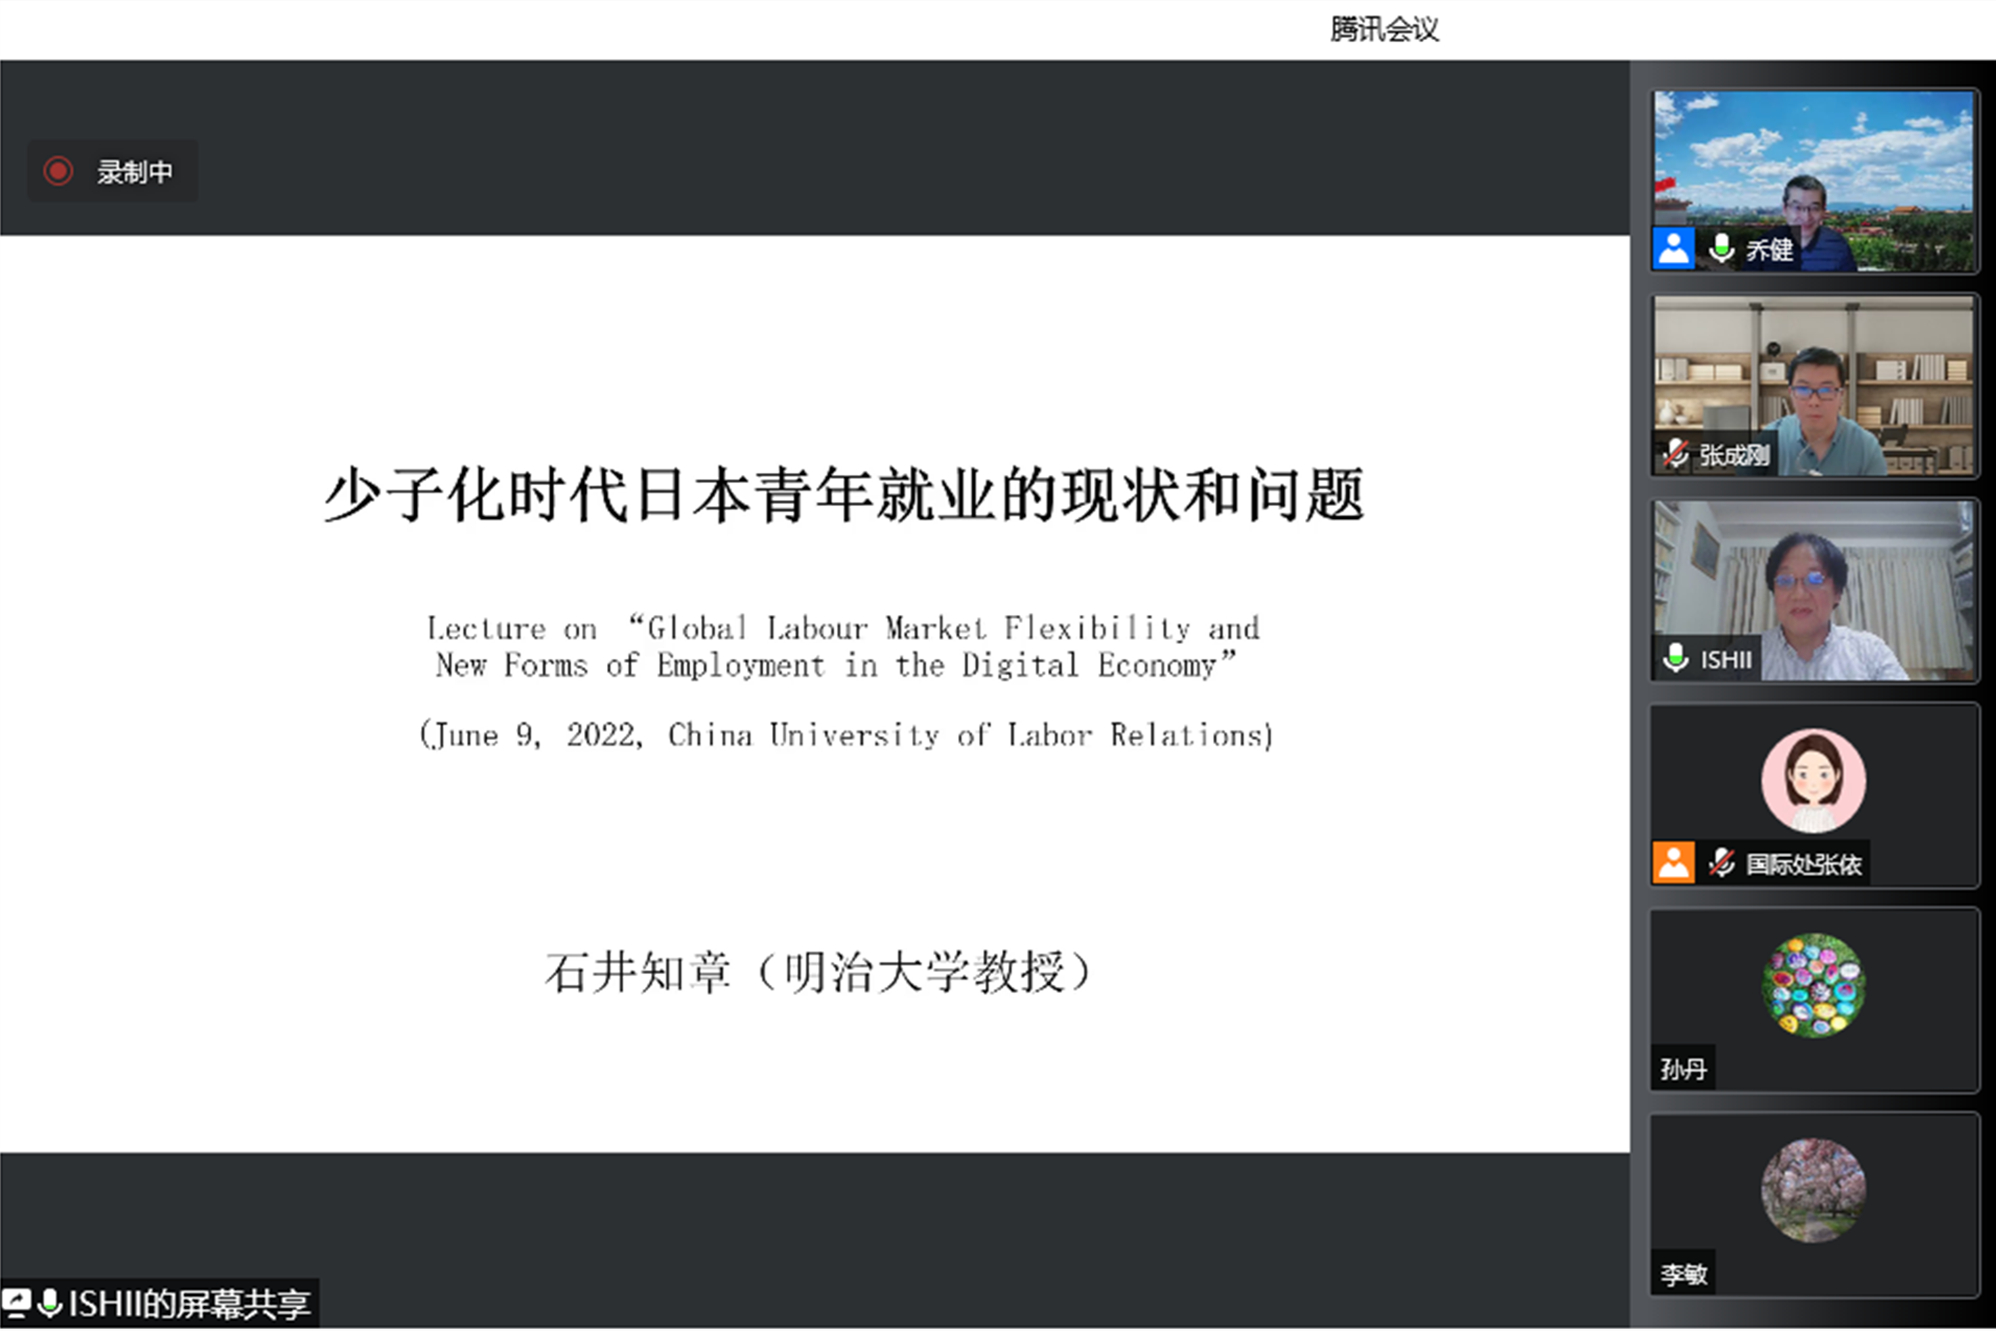Click the green mic icon on ISHII's tile
Screen dimensions: 1996x1331
click(x=1674, y=659)
